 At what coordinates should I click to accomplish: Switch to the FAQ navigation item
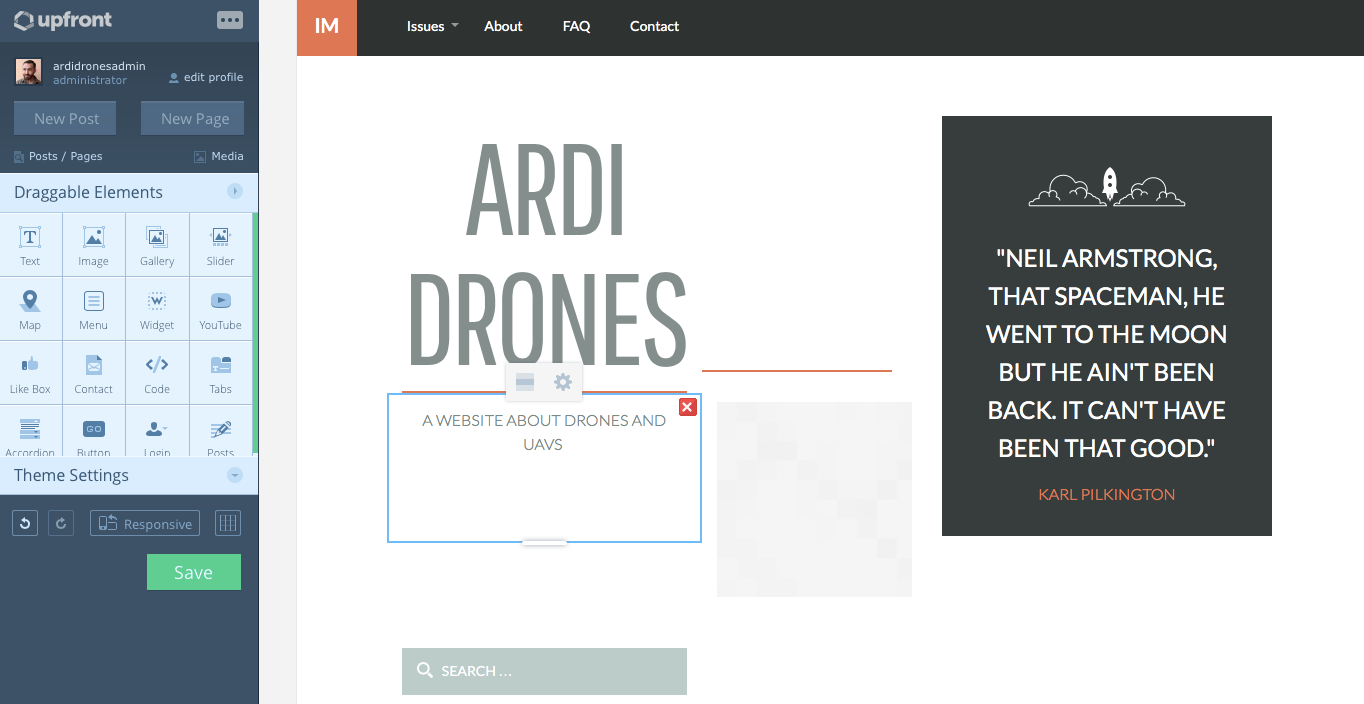(x=576, y=26)
